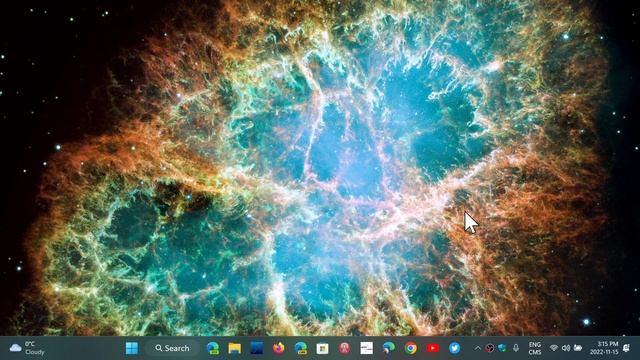The width and height of the screenshot is (640, 360).
Task: Click the microphone tray icon
Action: point(516,348)
